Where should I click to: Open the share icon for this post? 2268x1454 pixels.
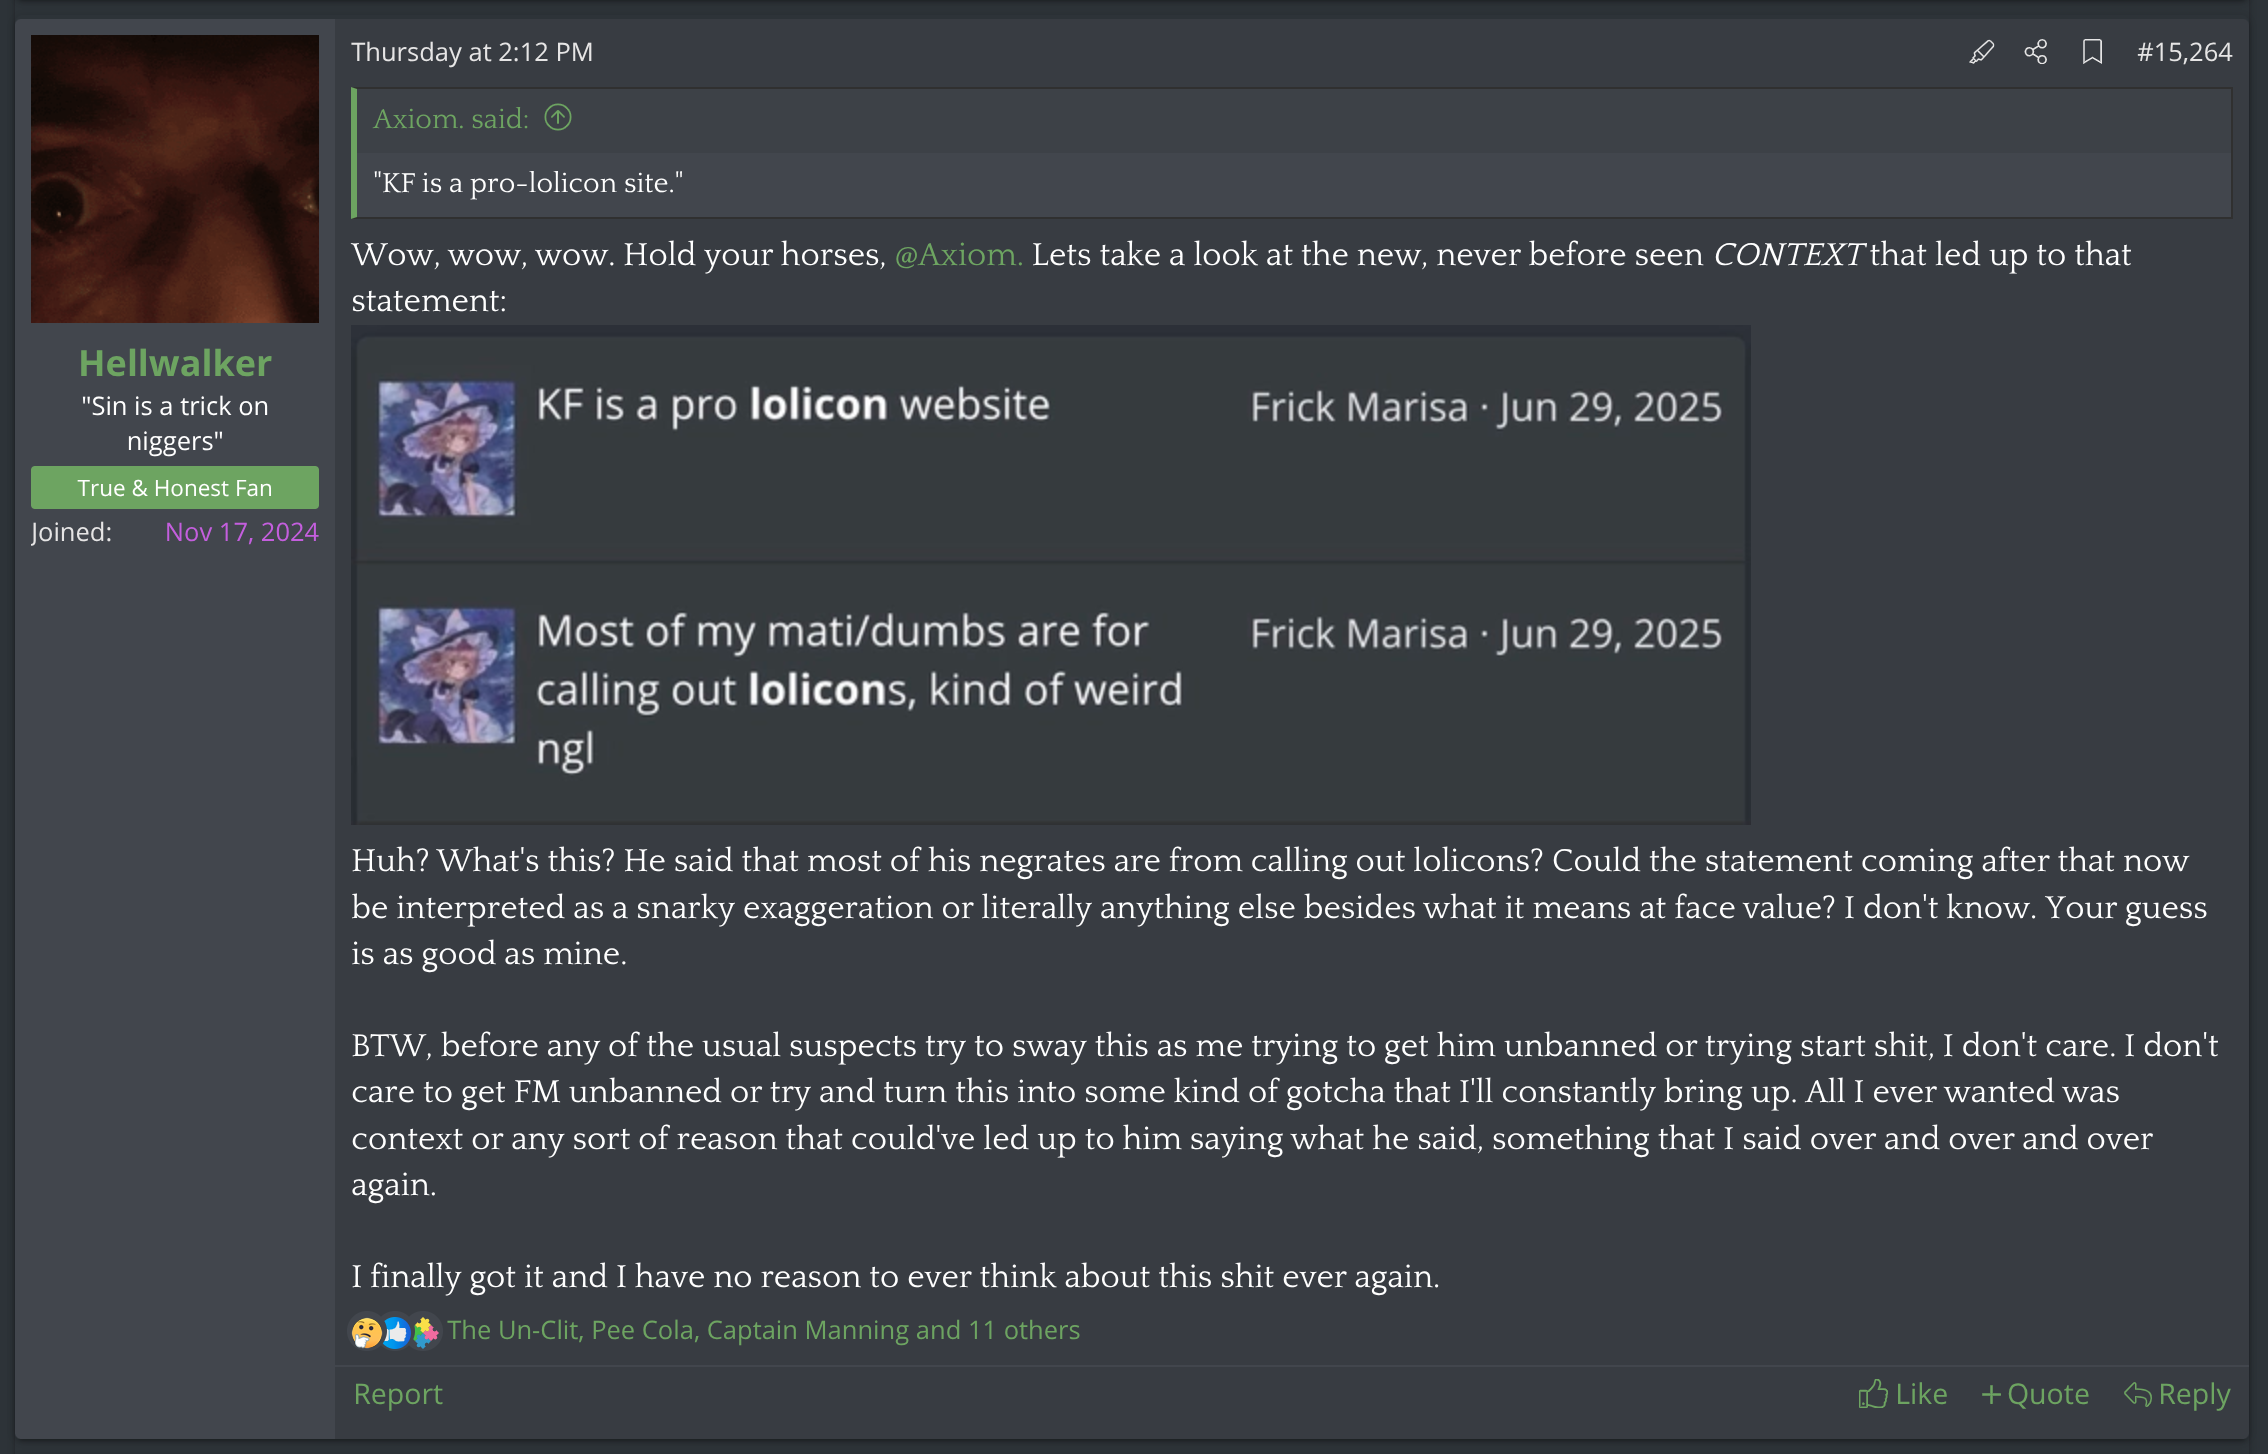click(x=2036, y=52)
